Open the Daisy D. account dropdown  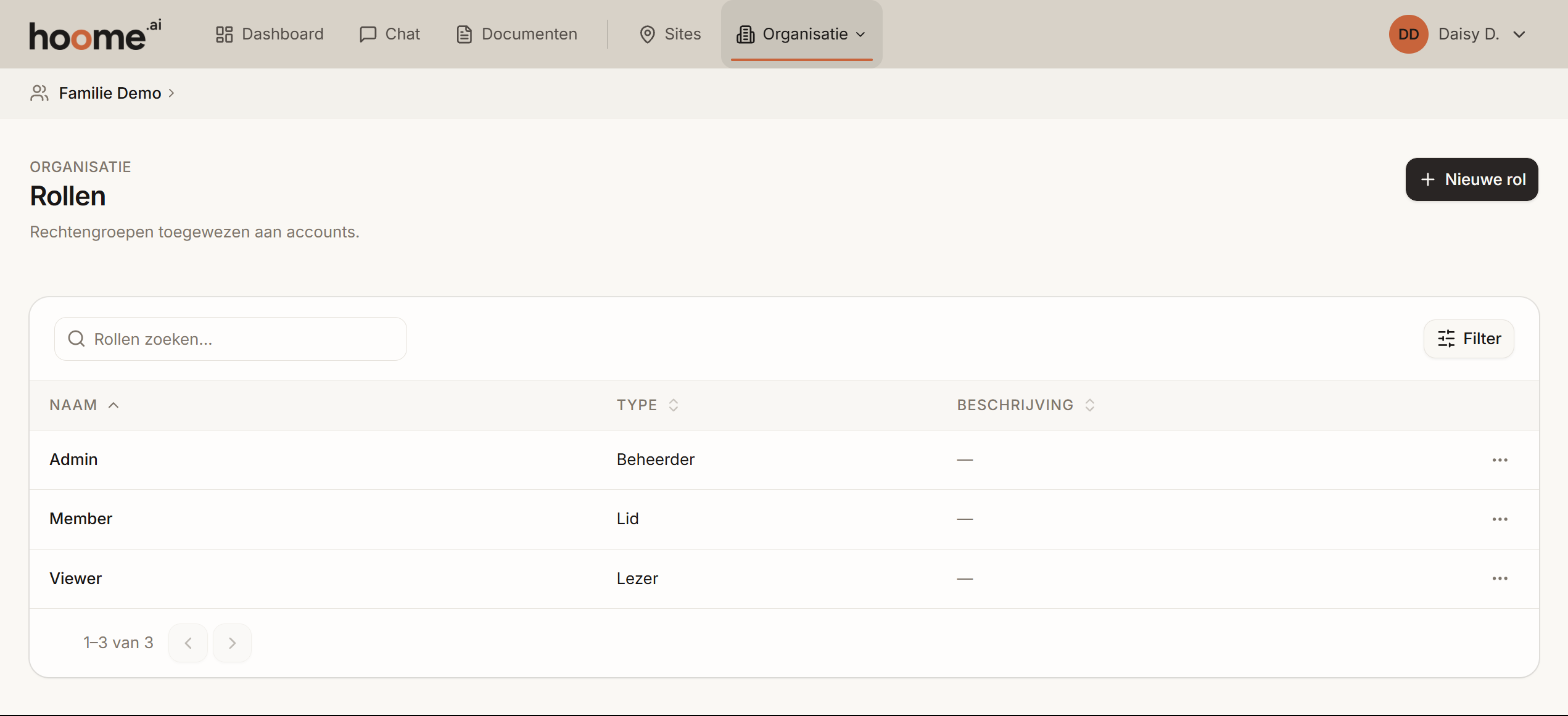click(1458, 34)
